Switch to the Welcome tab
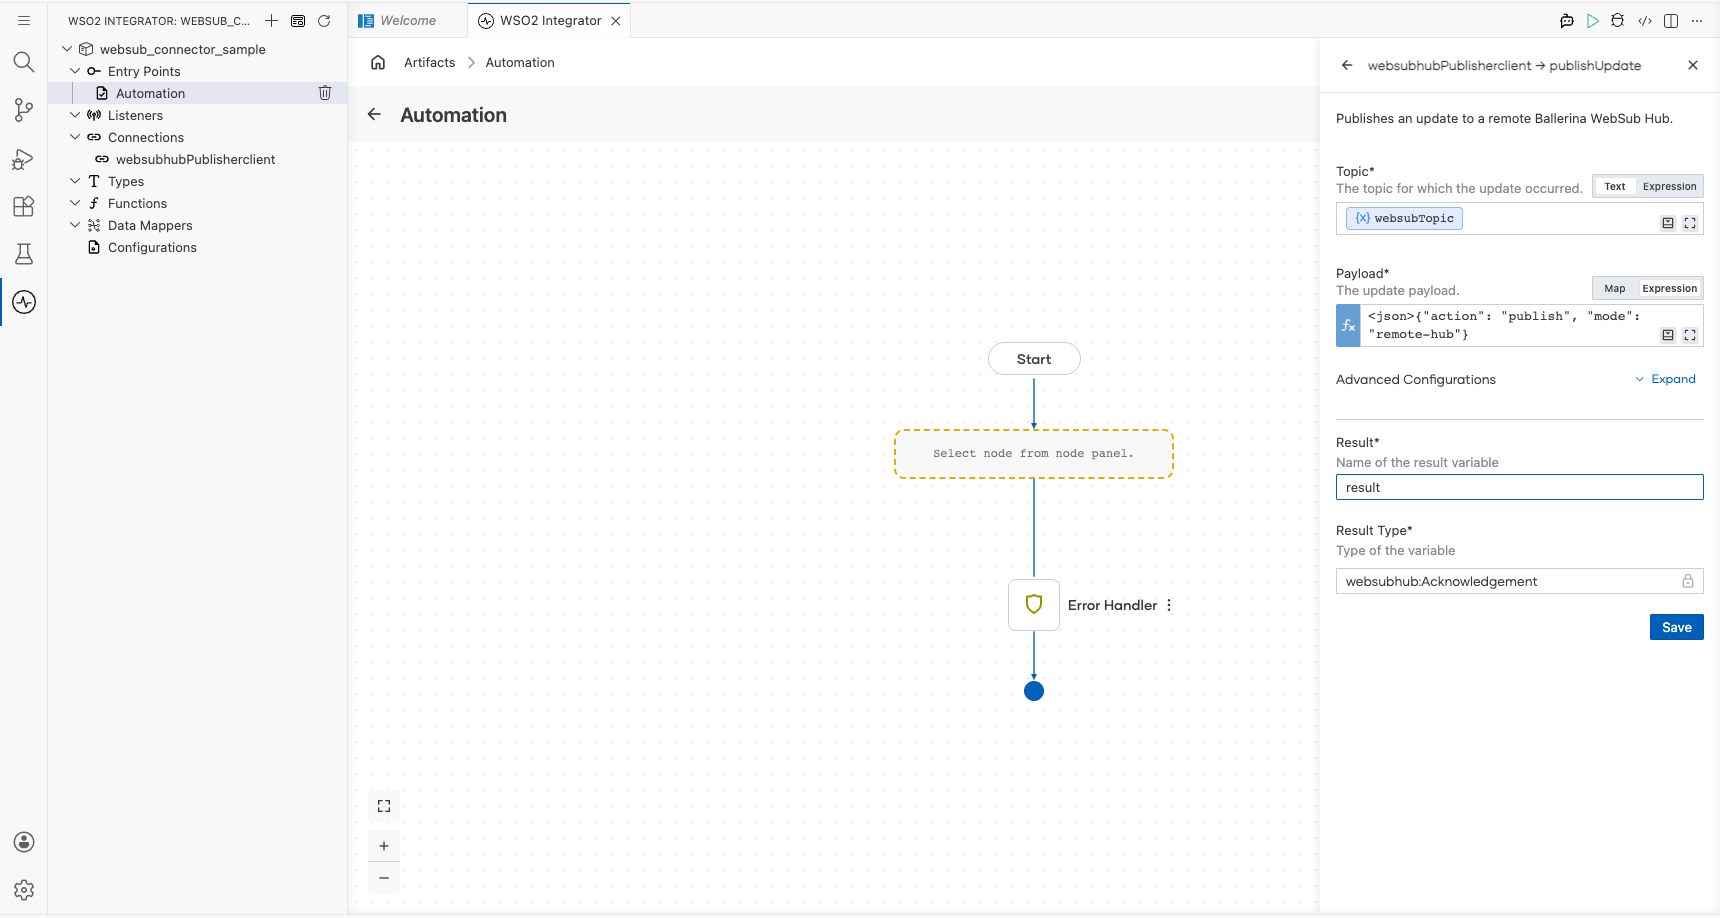The image size is (1720, 918). coord(408,20)
